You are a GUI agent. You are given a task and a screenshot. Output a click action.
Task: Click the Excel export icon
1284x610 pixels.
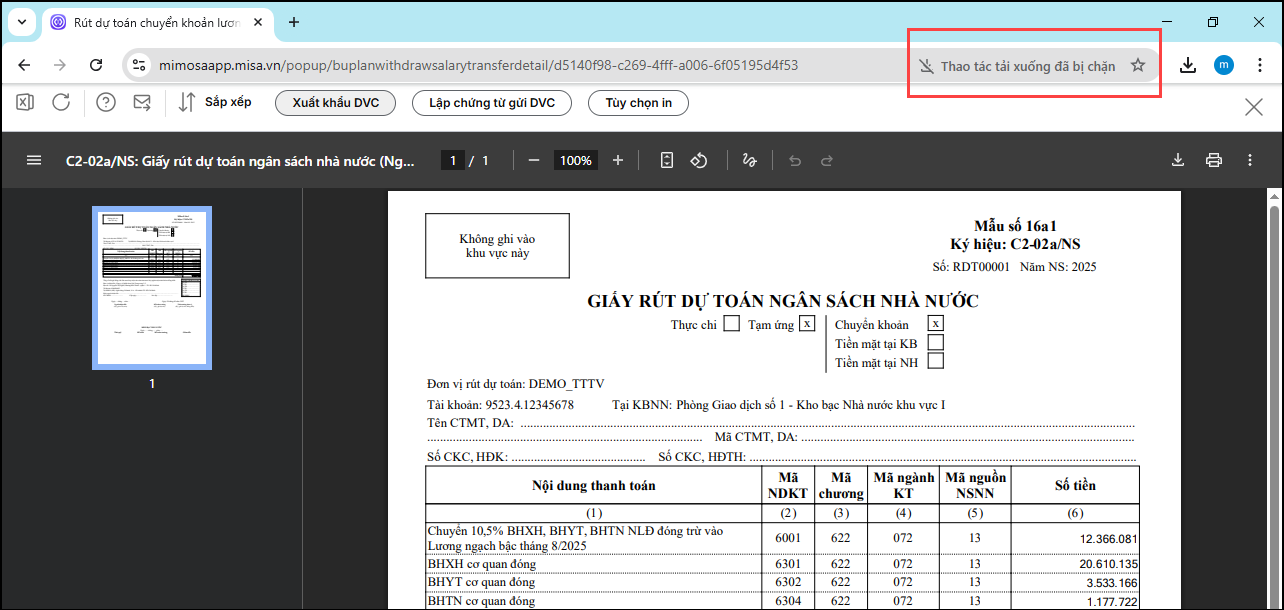25,102
